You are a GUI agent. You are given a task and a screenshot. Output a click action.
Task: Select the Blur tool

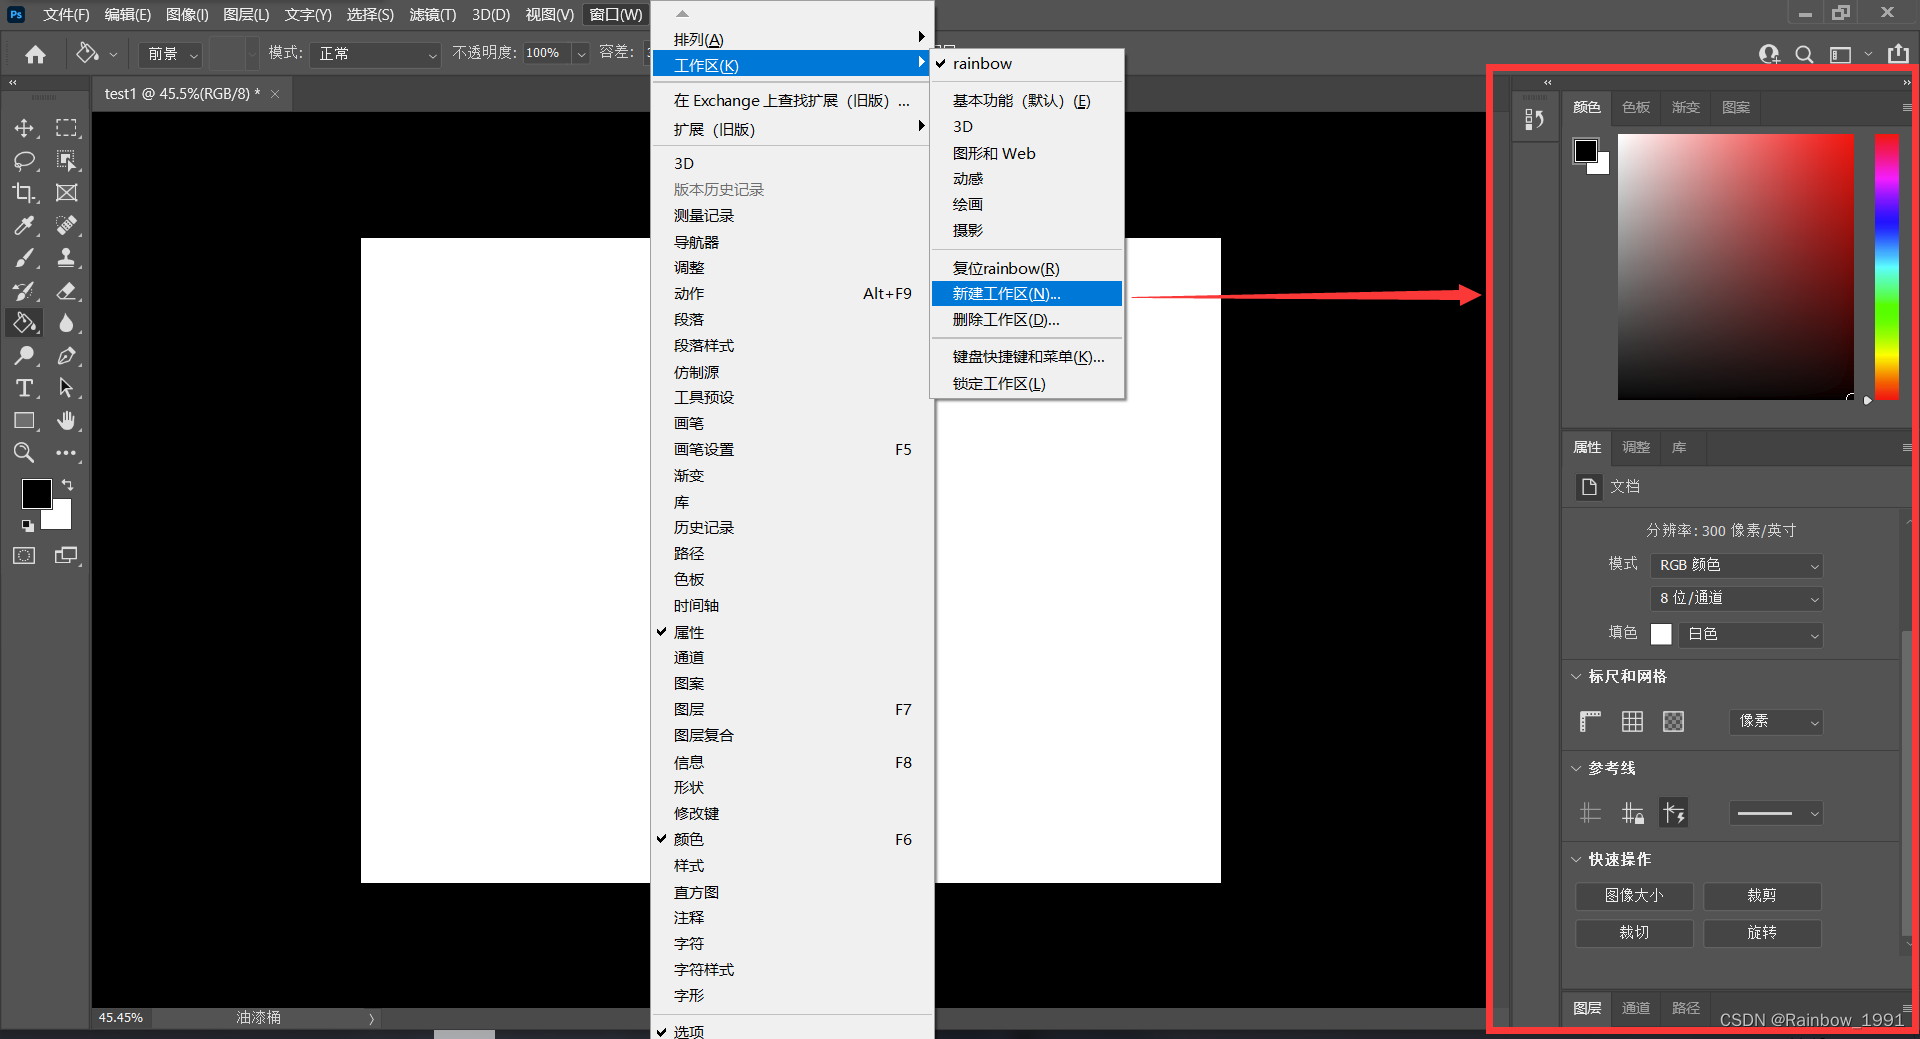[66, 323]
